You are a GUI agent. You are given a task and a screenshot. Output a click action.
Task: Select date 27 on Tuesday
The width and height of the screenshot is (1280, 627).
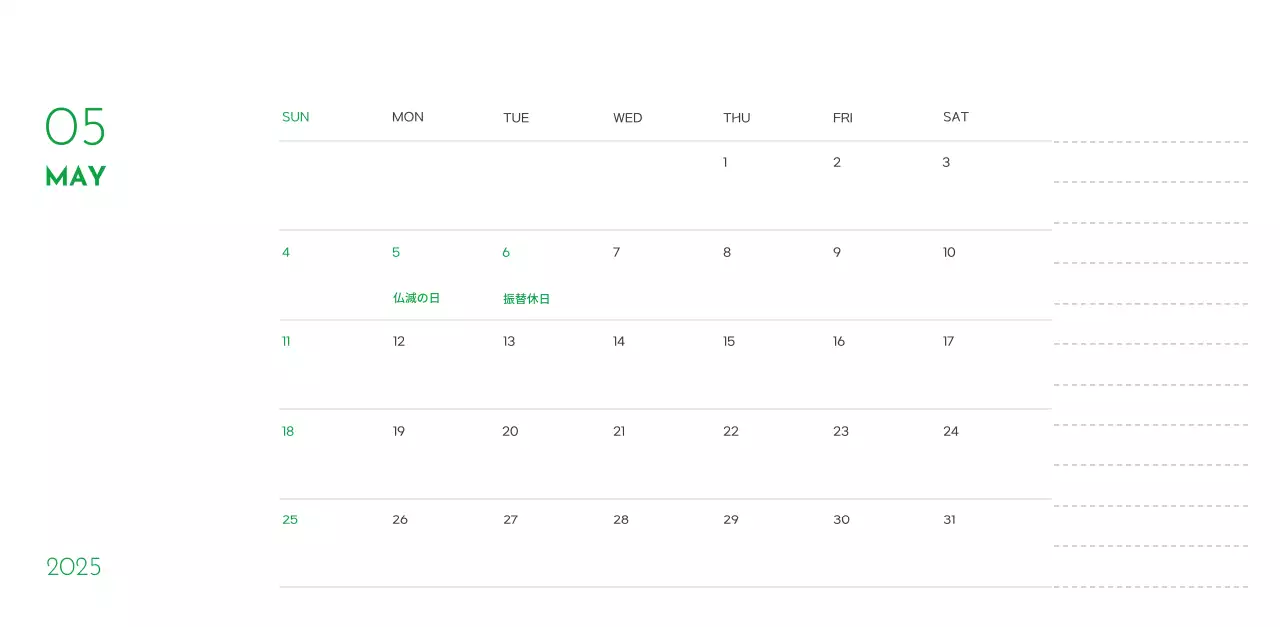(510, 520)
